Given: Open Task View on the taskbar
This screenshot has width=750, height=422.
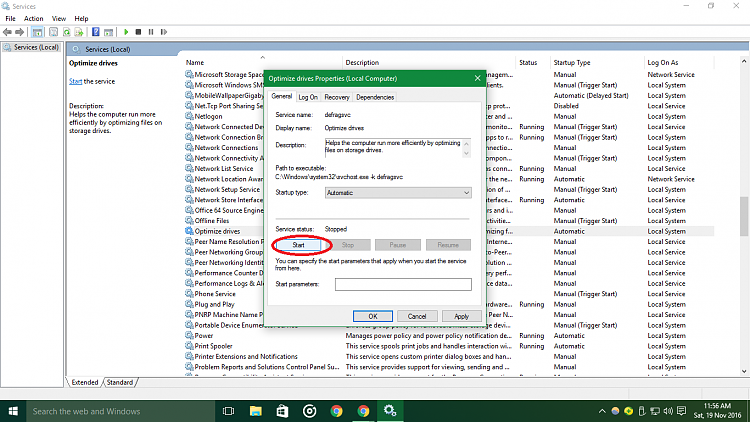Looking at the screenshot, I should [x=229, y=411].
